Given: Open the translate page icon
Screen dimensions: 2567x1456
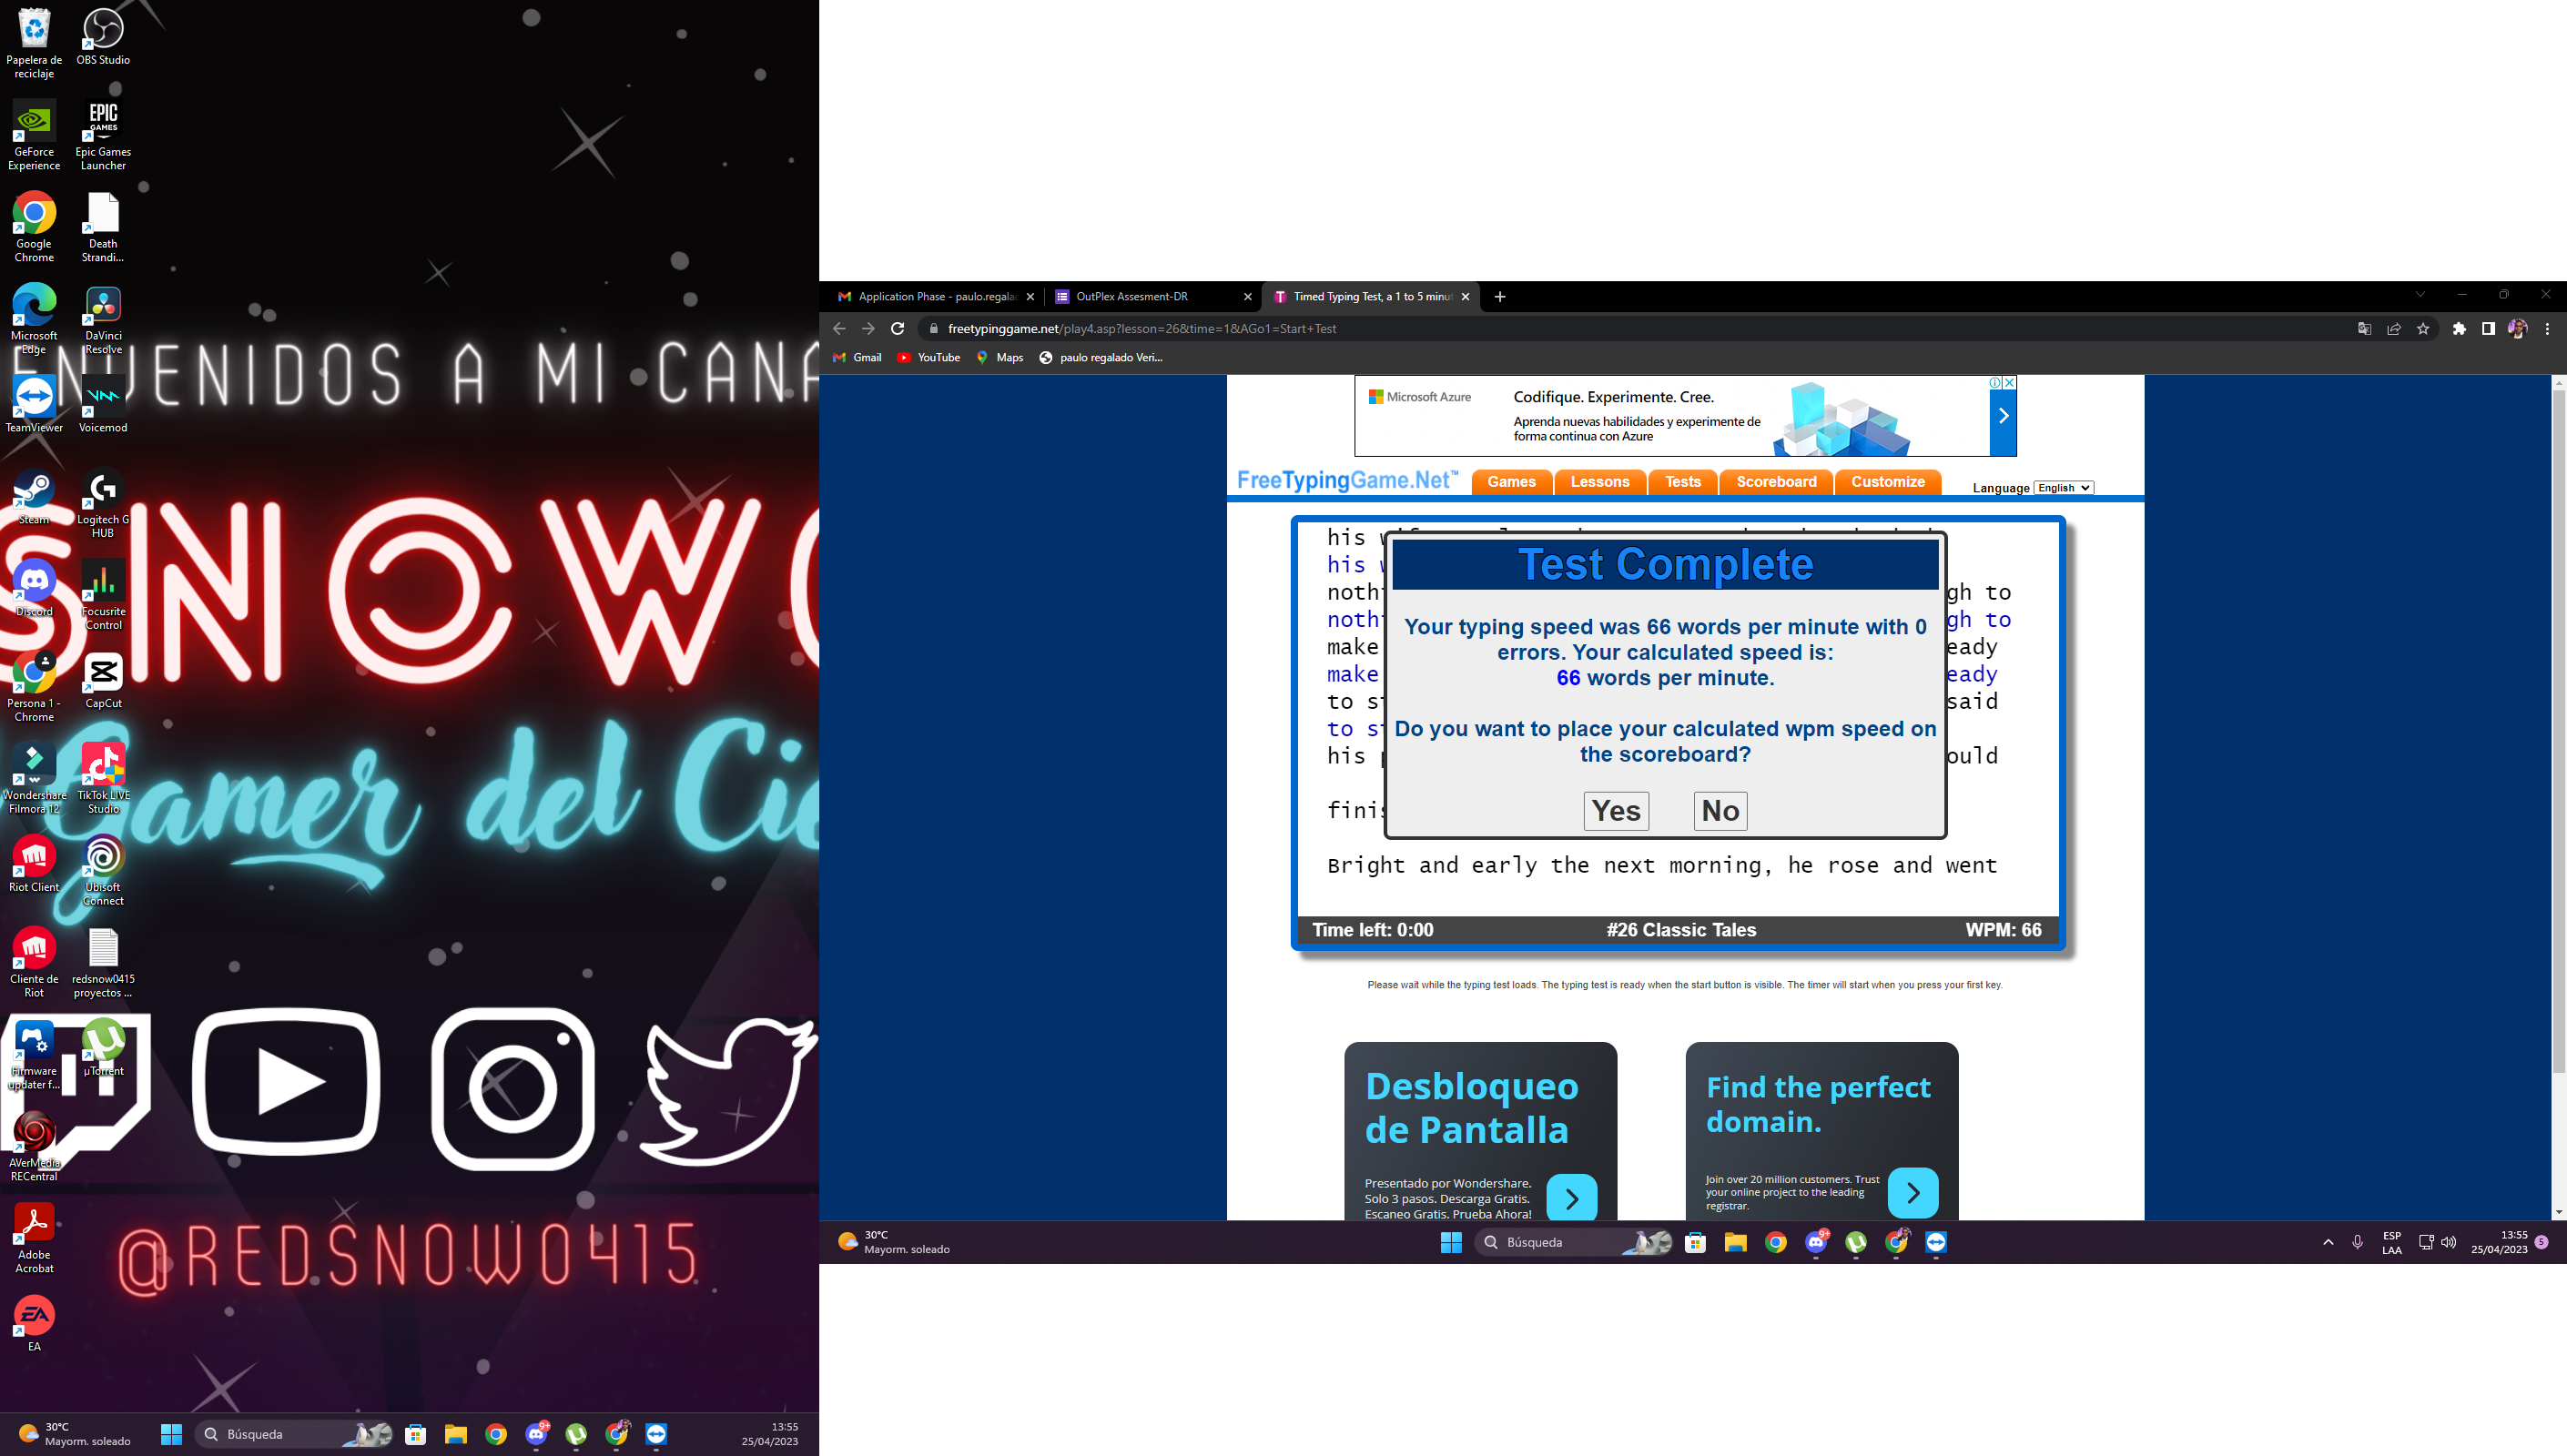Looking at the screenshot, I should click(x=2364, y=329).
